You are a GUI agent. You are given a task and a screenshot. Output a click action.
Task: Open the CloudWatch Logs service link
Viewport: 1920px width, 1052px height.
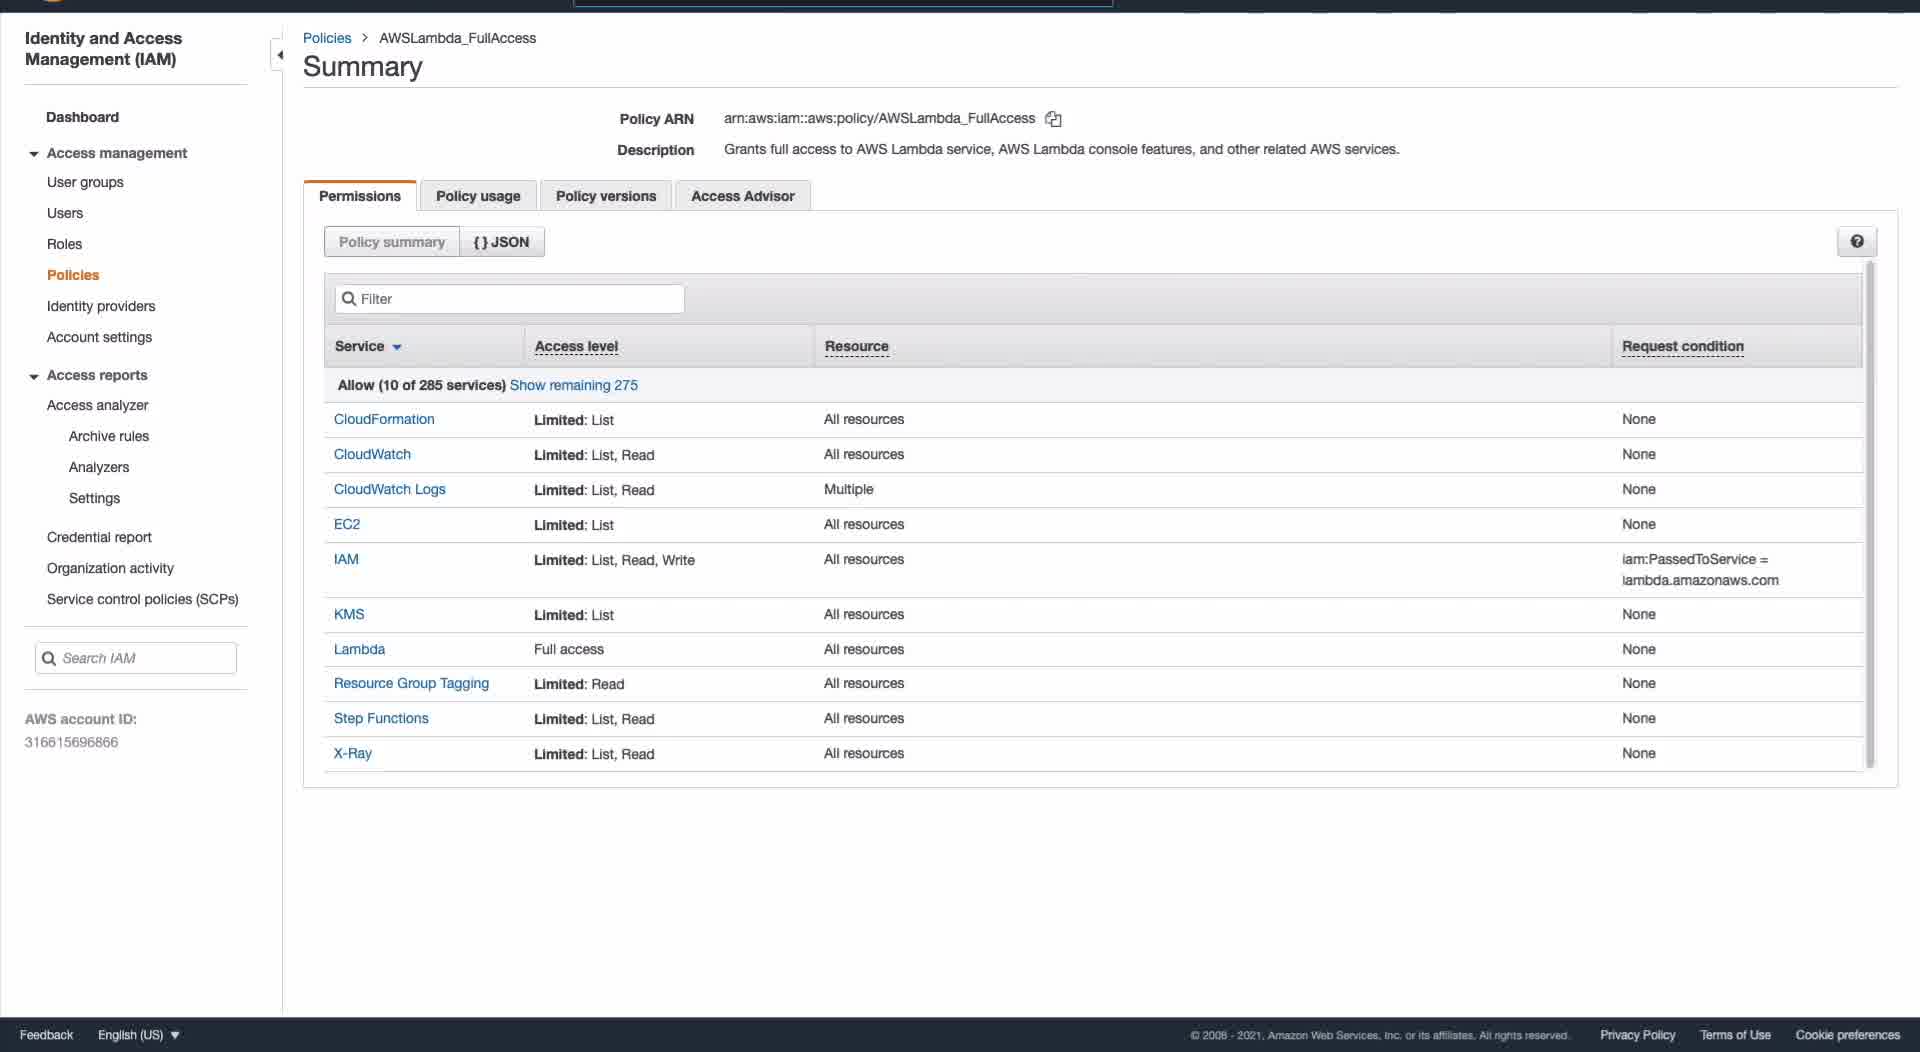pos(390,489)
